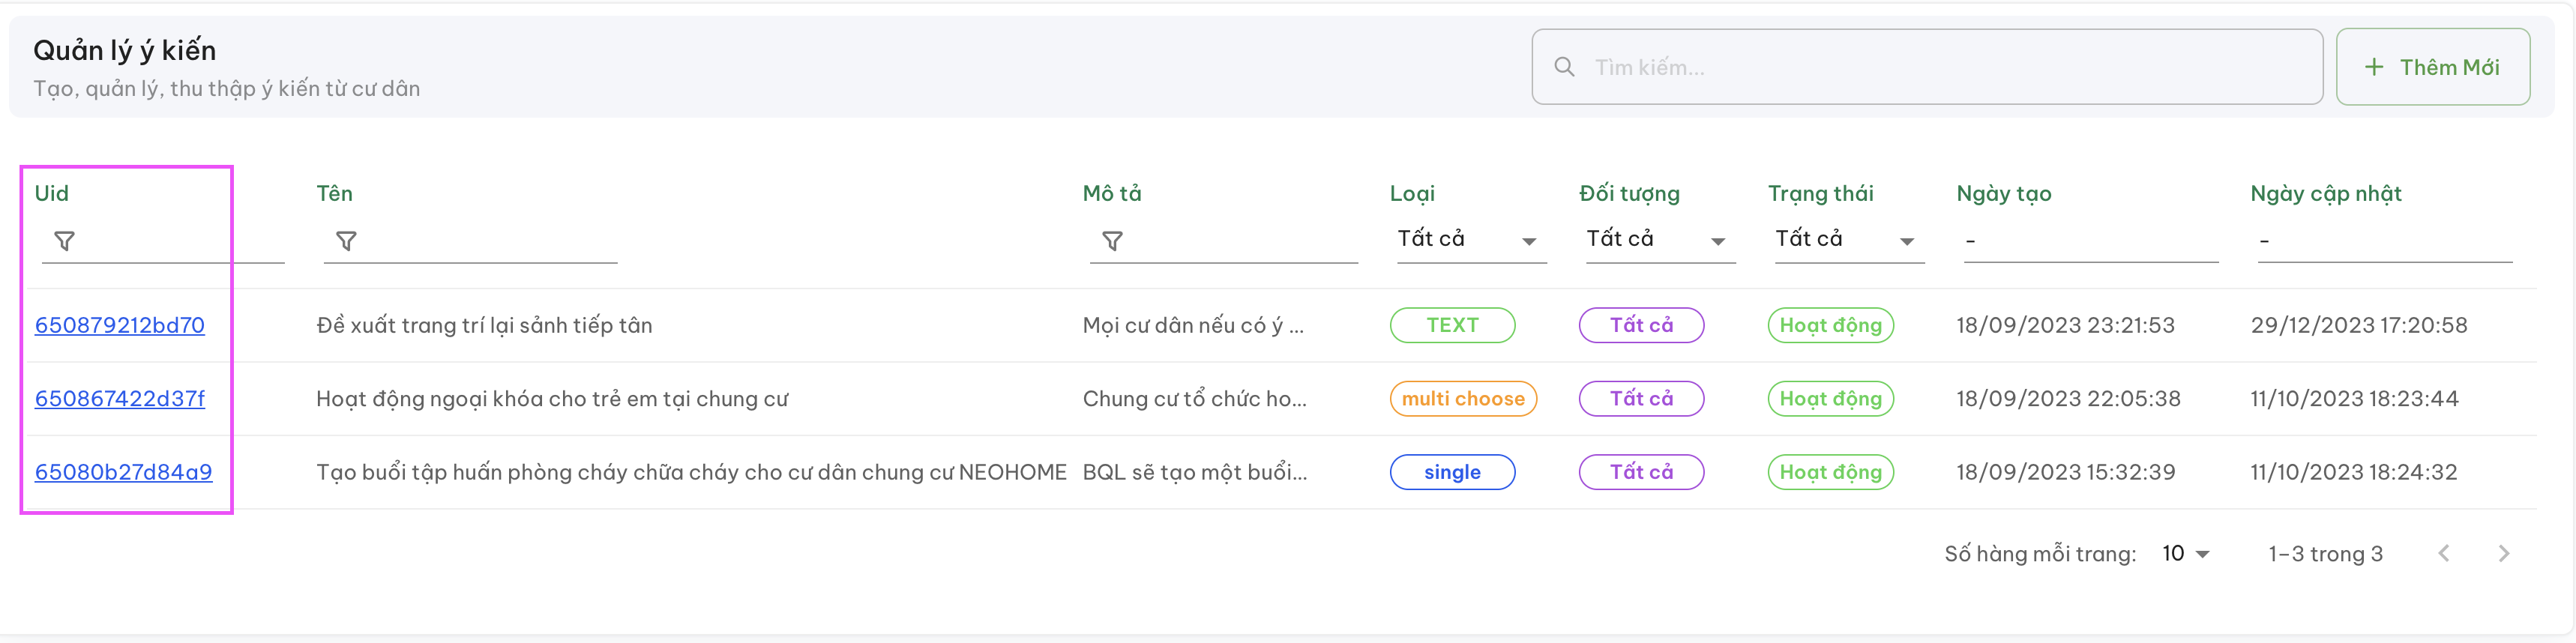The width and height of the screenshot is (2576, 643).
Task: Click the Ngày tạo date filter field
Action: pos(2091,241)
